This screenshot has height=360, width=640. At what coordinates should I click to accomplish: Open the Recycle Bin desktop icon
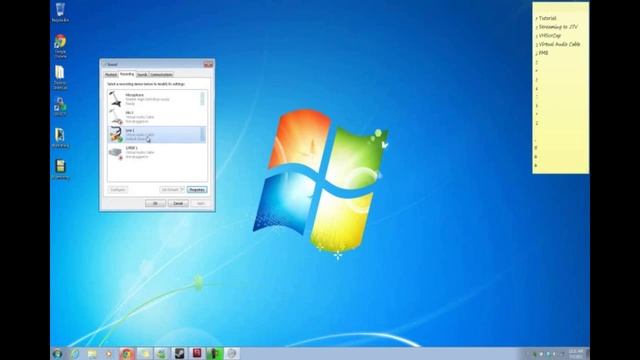tap(60, 12)
